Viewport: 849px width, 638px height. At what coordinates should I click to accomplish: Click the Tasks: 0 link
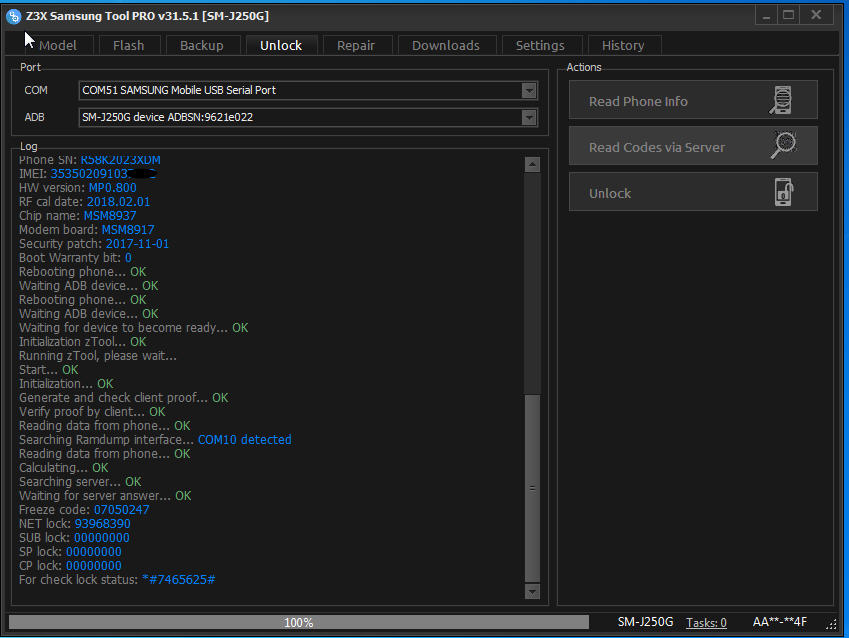706,623
